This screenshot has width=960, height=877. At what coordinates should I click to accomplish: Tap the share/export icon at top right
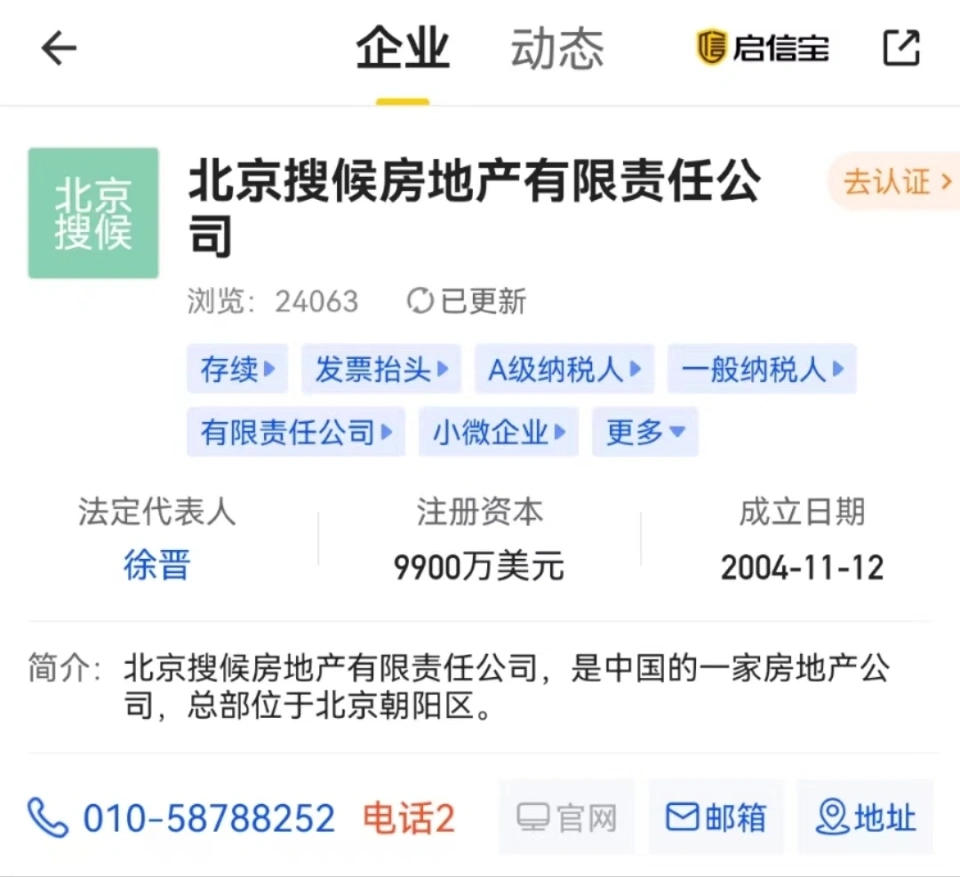click(x=901, y=48)
